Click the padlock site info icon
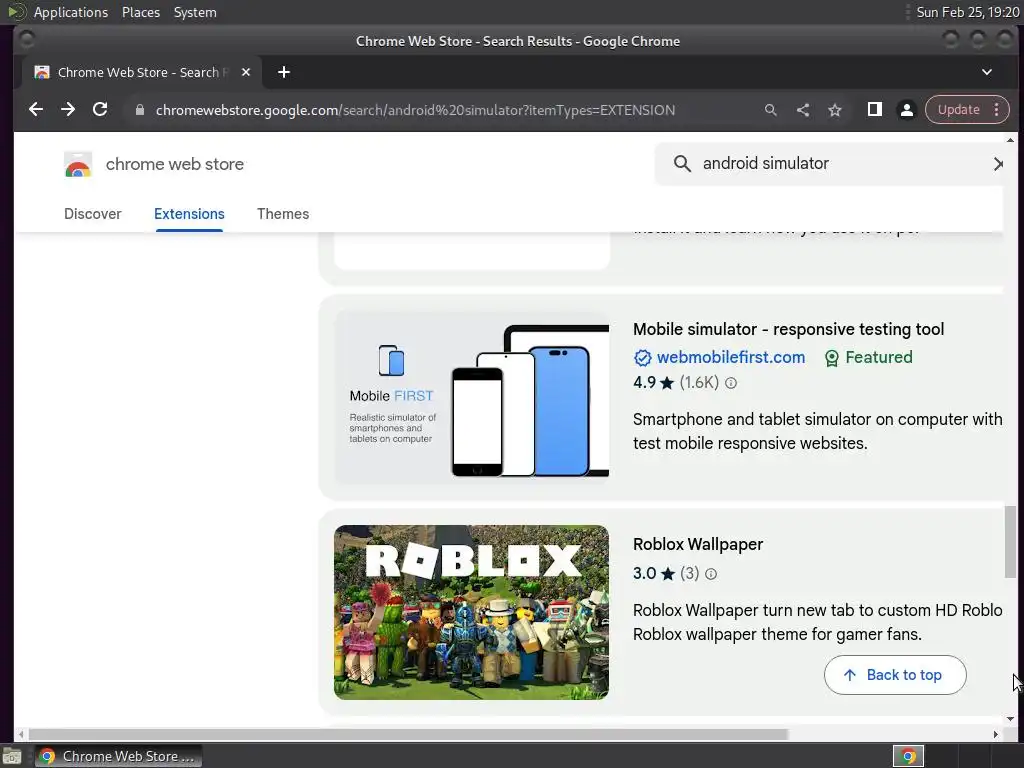The image size is (1024, 768). [139, 110]
